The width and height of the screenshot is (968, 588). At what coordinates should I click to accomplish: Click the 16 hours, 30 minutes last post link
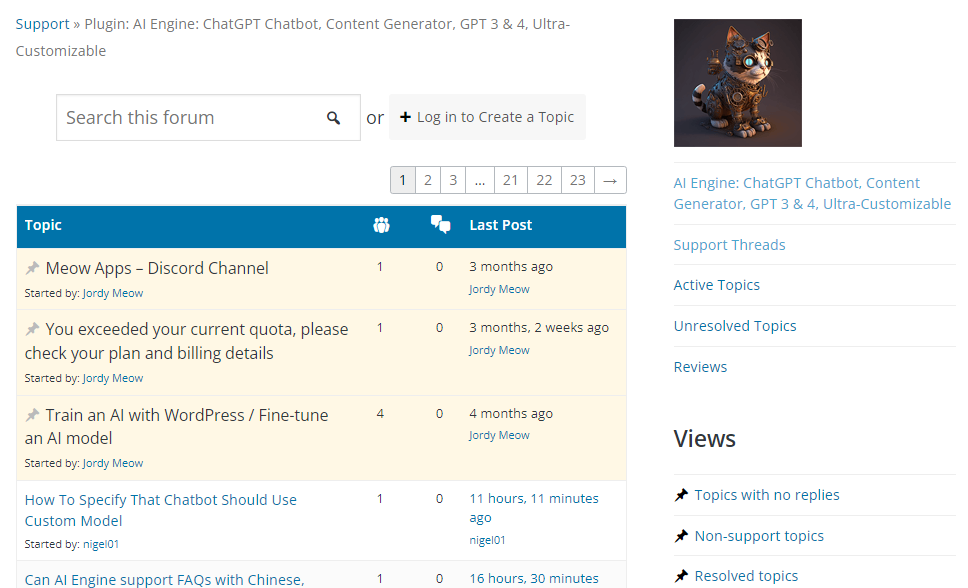(x=534, y=579)
